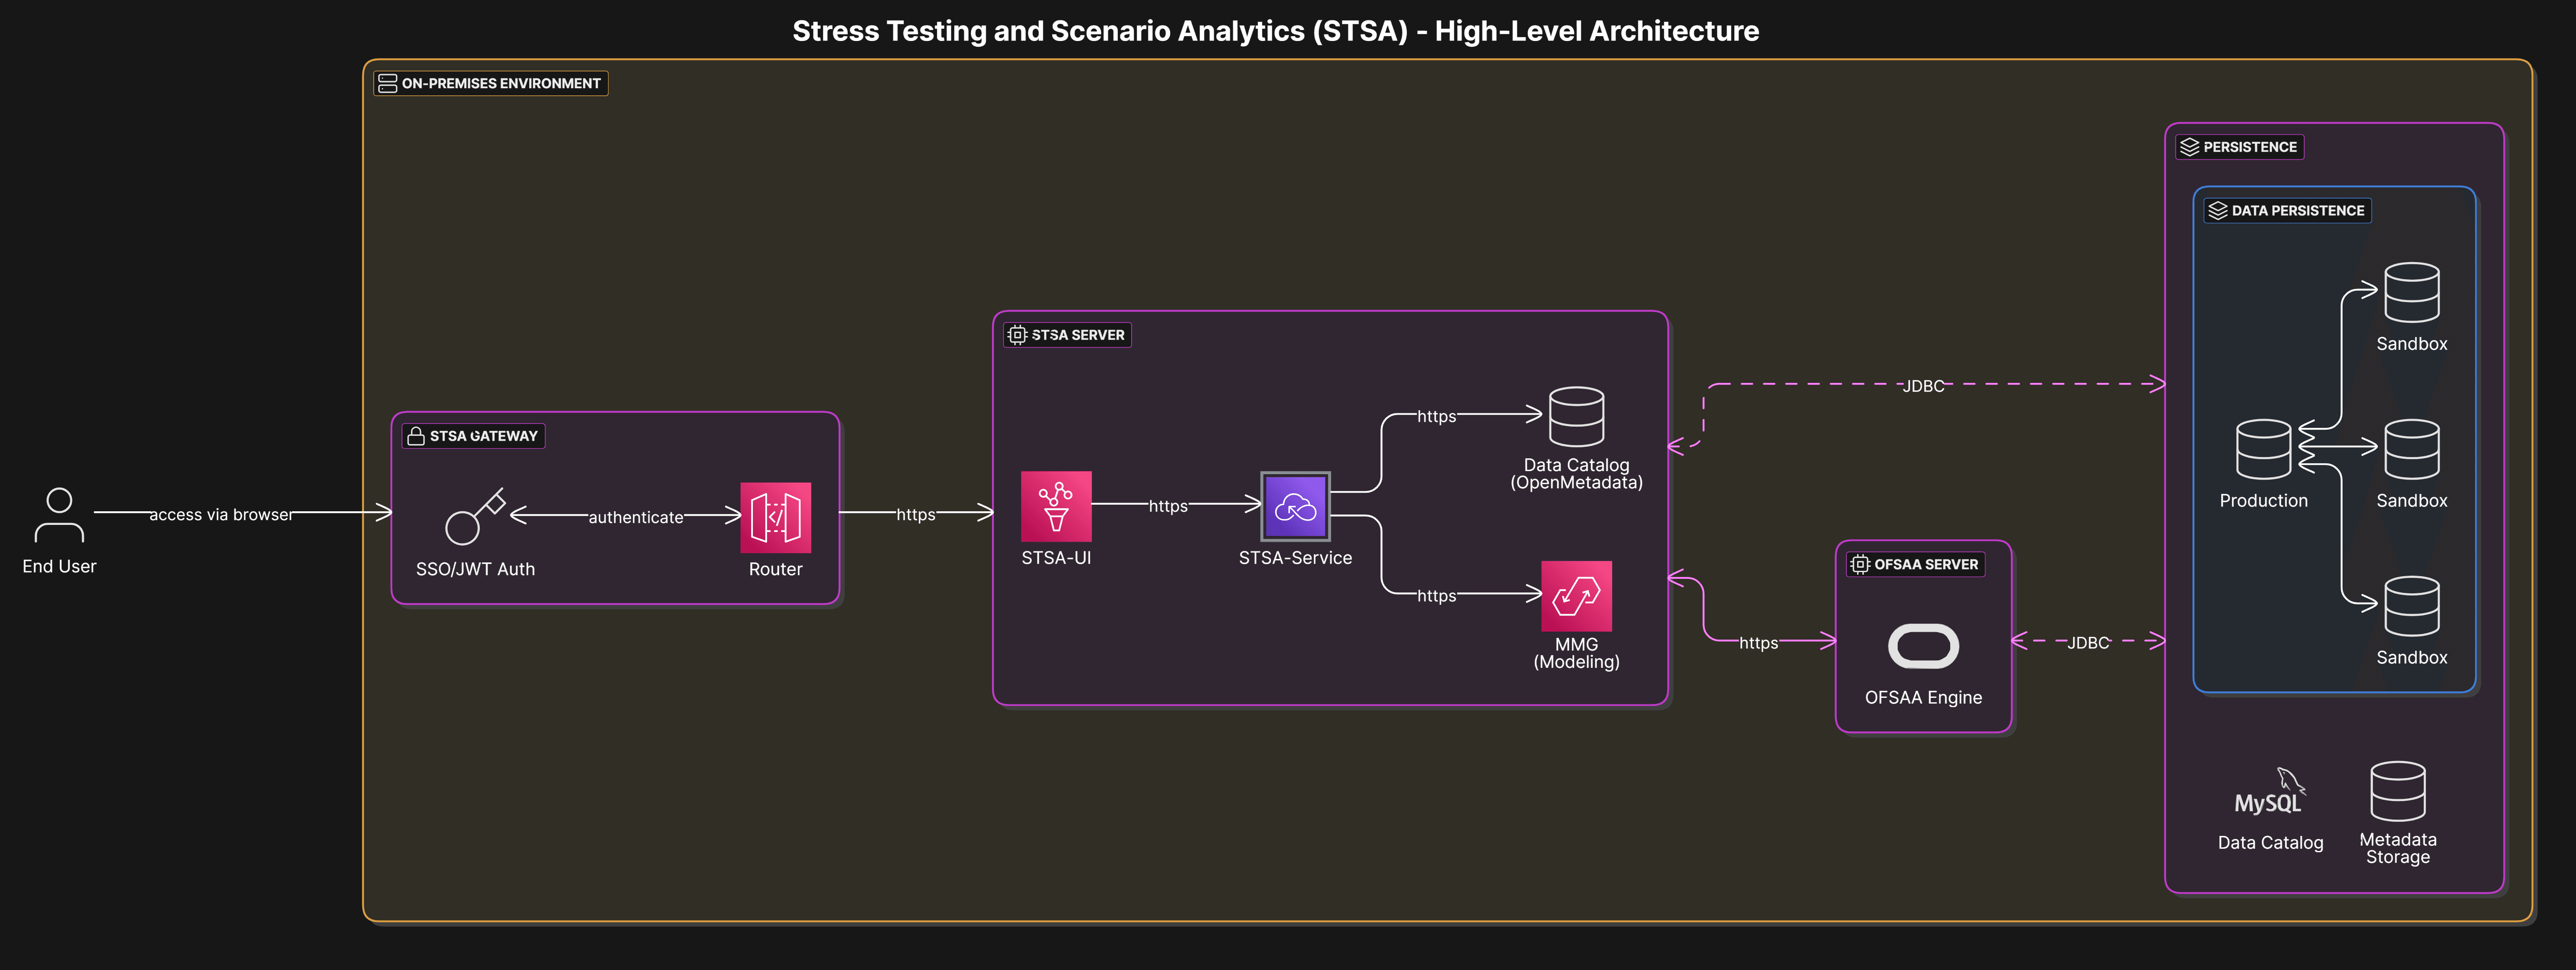Select the OFSAA SERVER group label
This screenshot has width=2576, height=970.
coord(1915,564)
